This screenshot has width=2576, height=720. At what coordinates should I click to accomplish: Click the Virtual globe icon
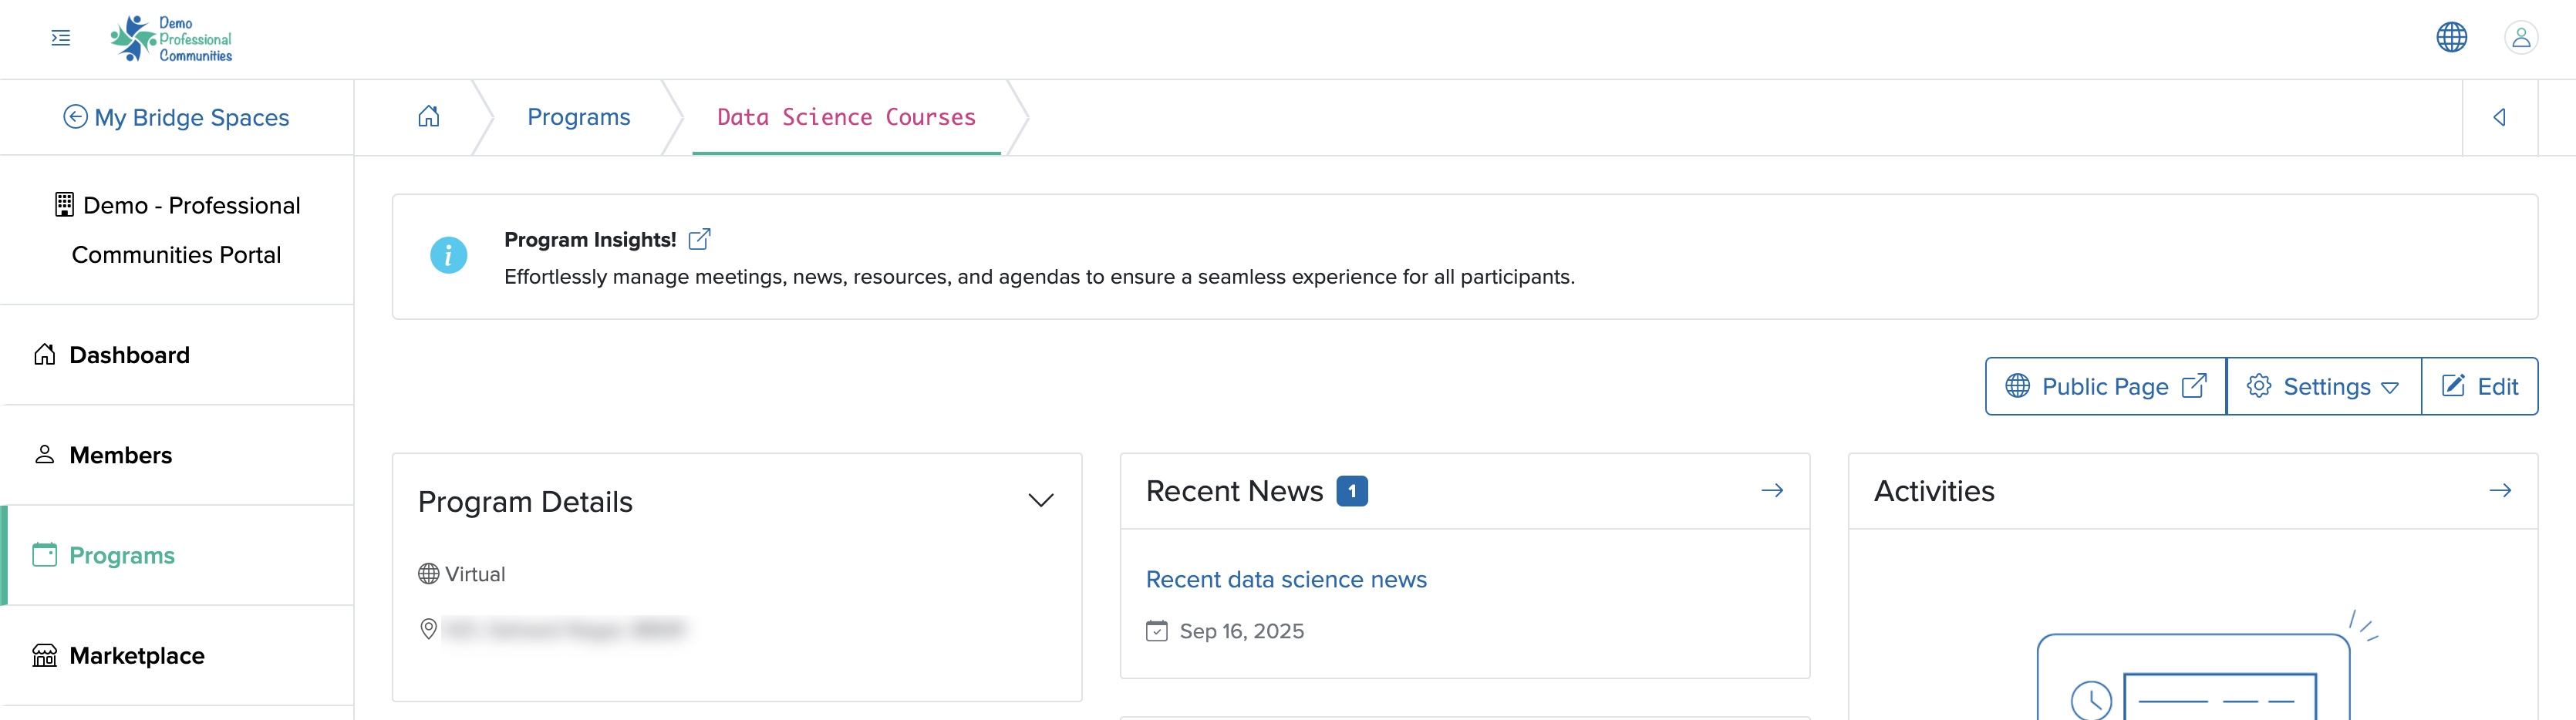(428, 574)
